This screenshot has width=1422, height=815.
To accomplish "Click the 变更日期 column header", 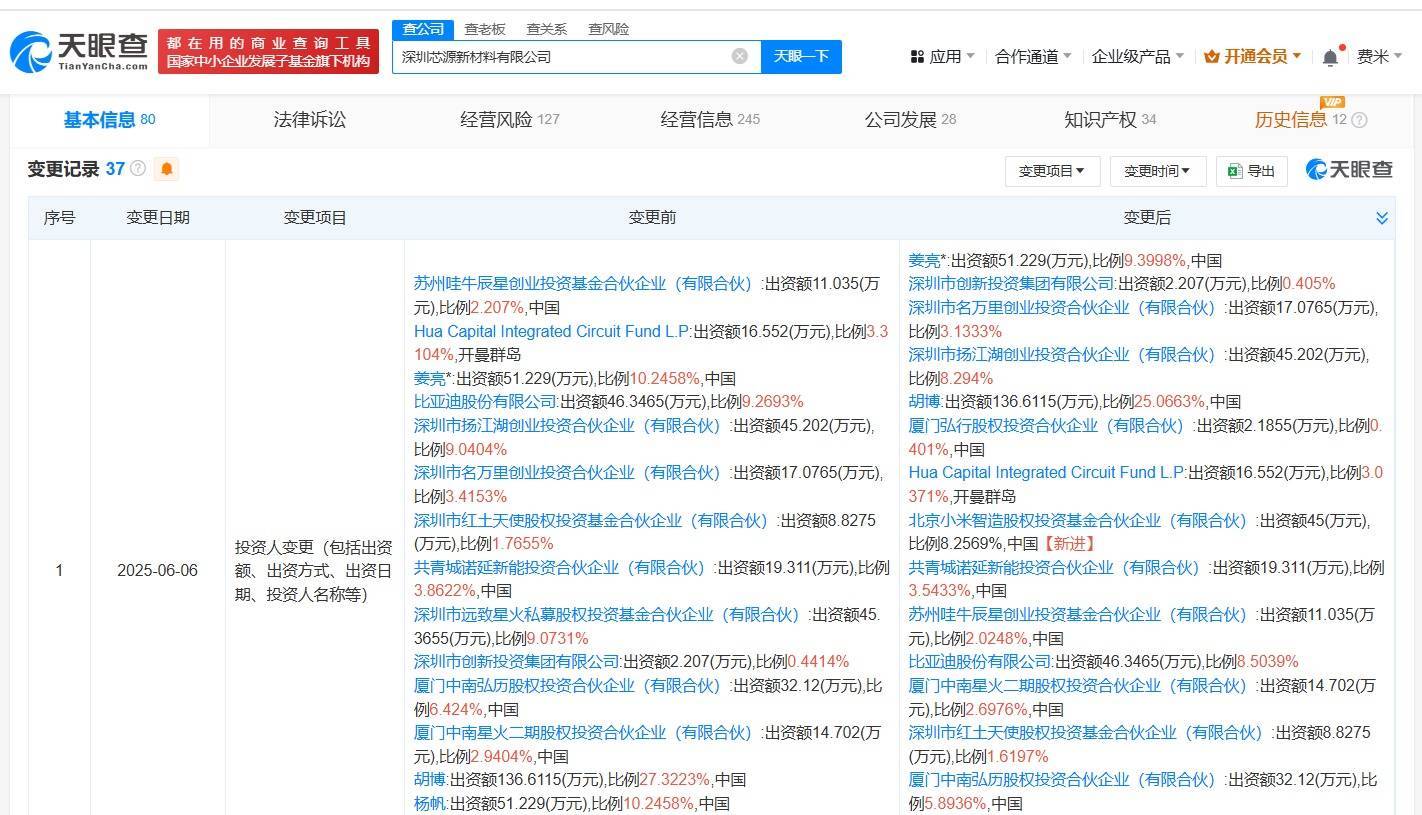I will click(157, 217).
